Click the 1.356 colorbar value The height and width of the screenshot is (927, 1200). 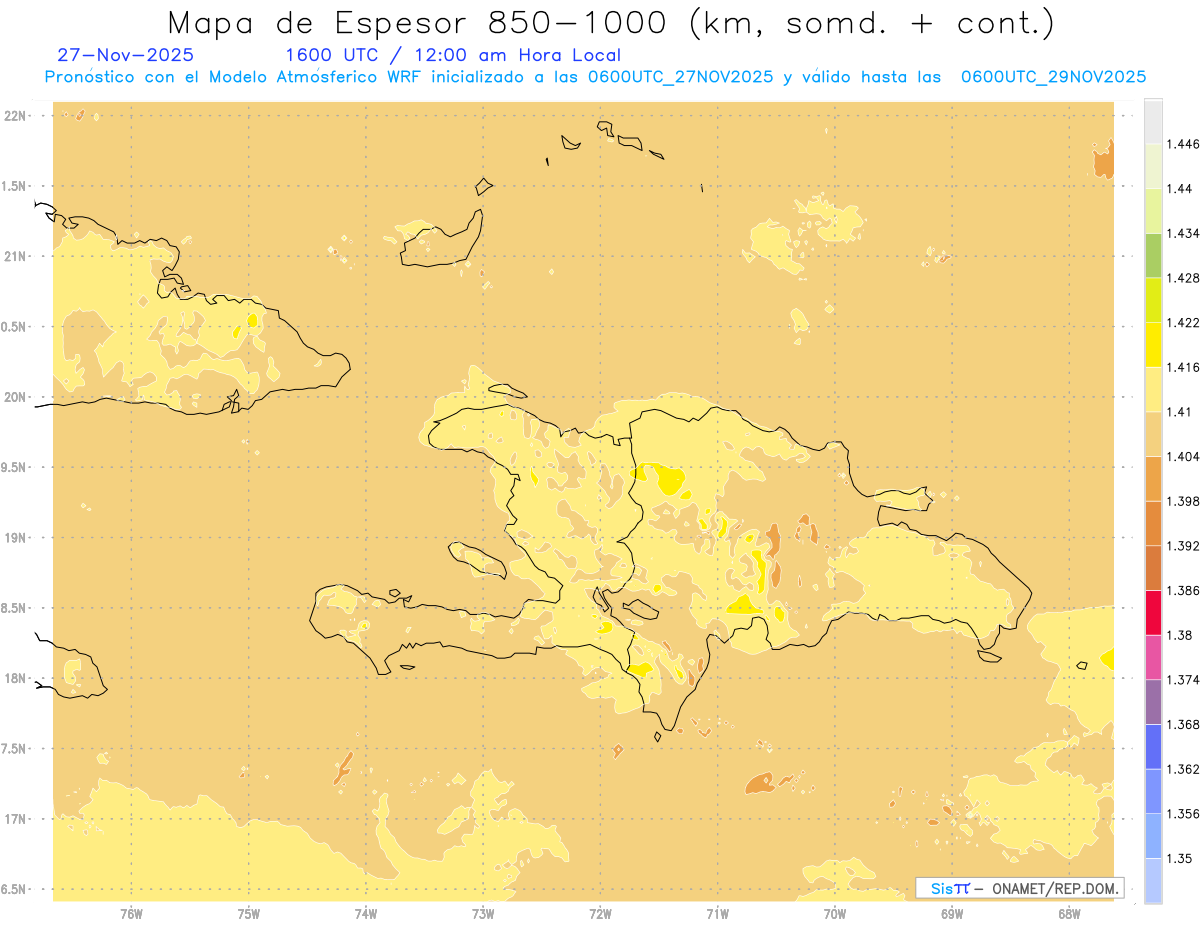(1182, 814)
